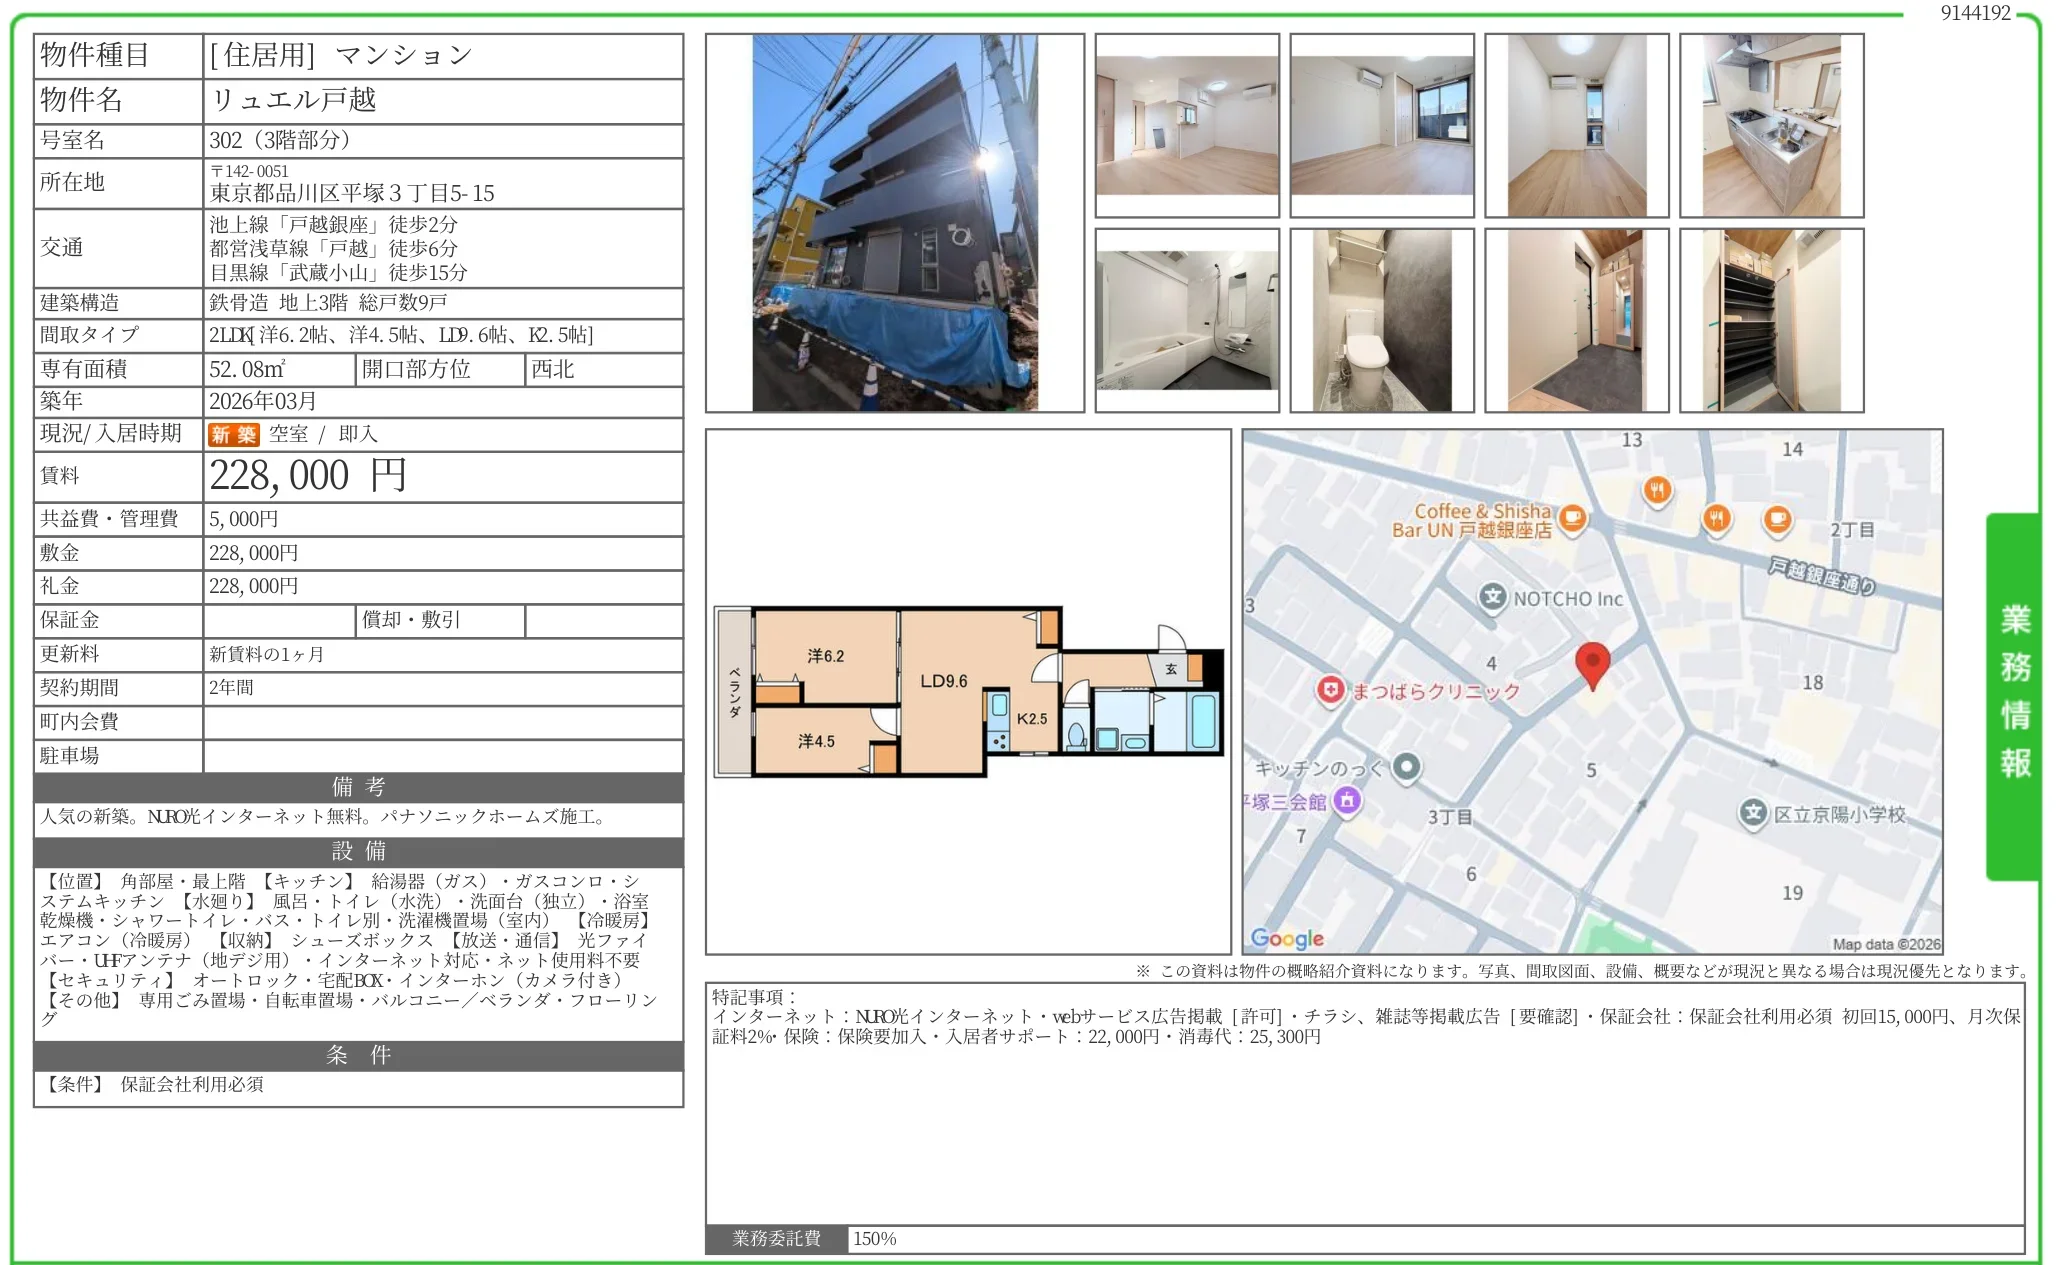Open the 業務情報 green side tab
This screenshot has height=1265, width=2056.
(2014, 695)
